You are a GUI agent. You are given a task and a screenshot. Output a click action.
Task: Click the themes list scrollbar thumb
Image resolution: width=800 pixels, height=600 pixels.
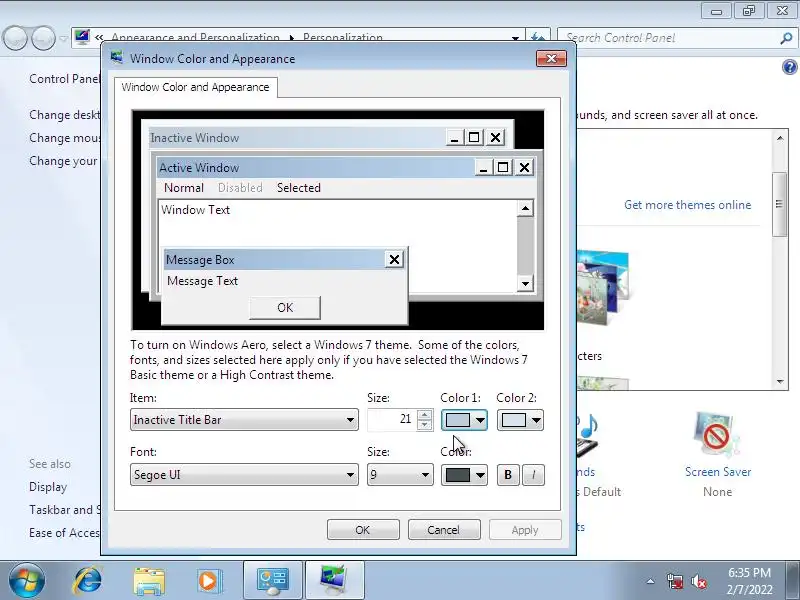(x=779, y=204)
